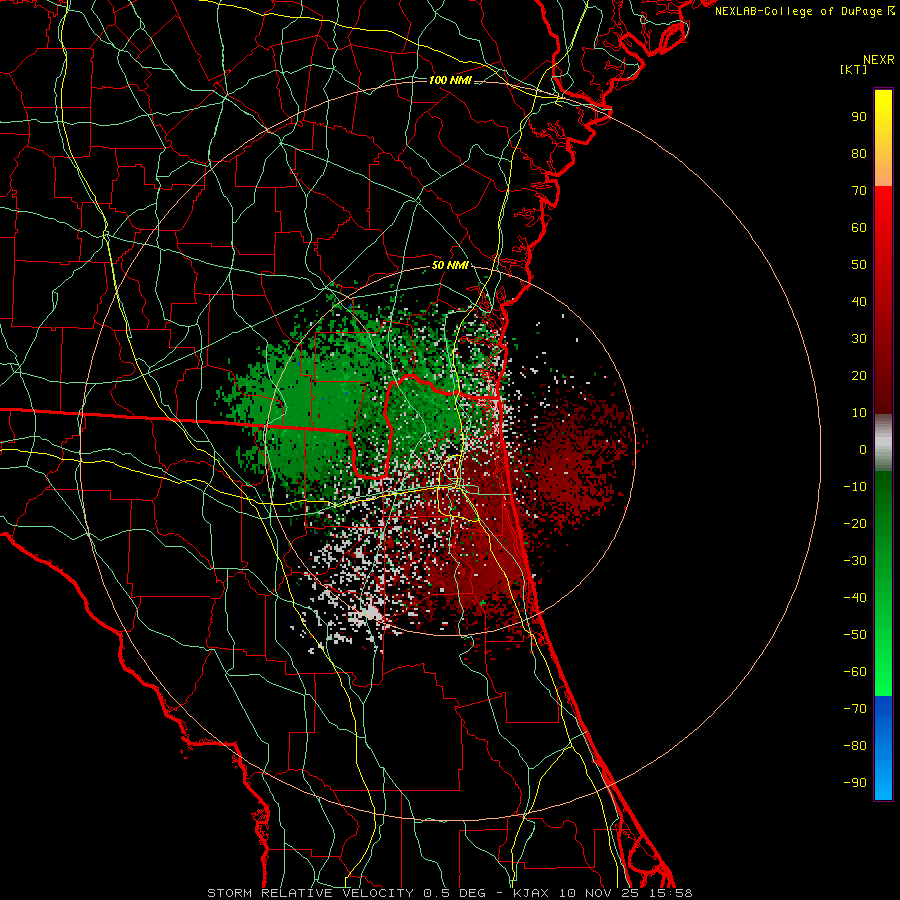900x900 pixels.
Task: Click the positive 40 value on the scale
Action: (859, 301)
